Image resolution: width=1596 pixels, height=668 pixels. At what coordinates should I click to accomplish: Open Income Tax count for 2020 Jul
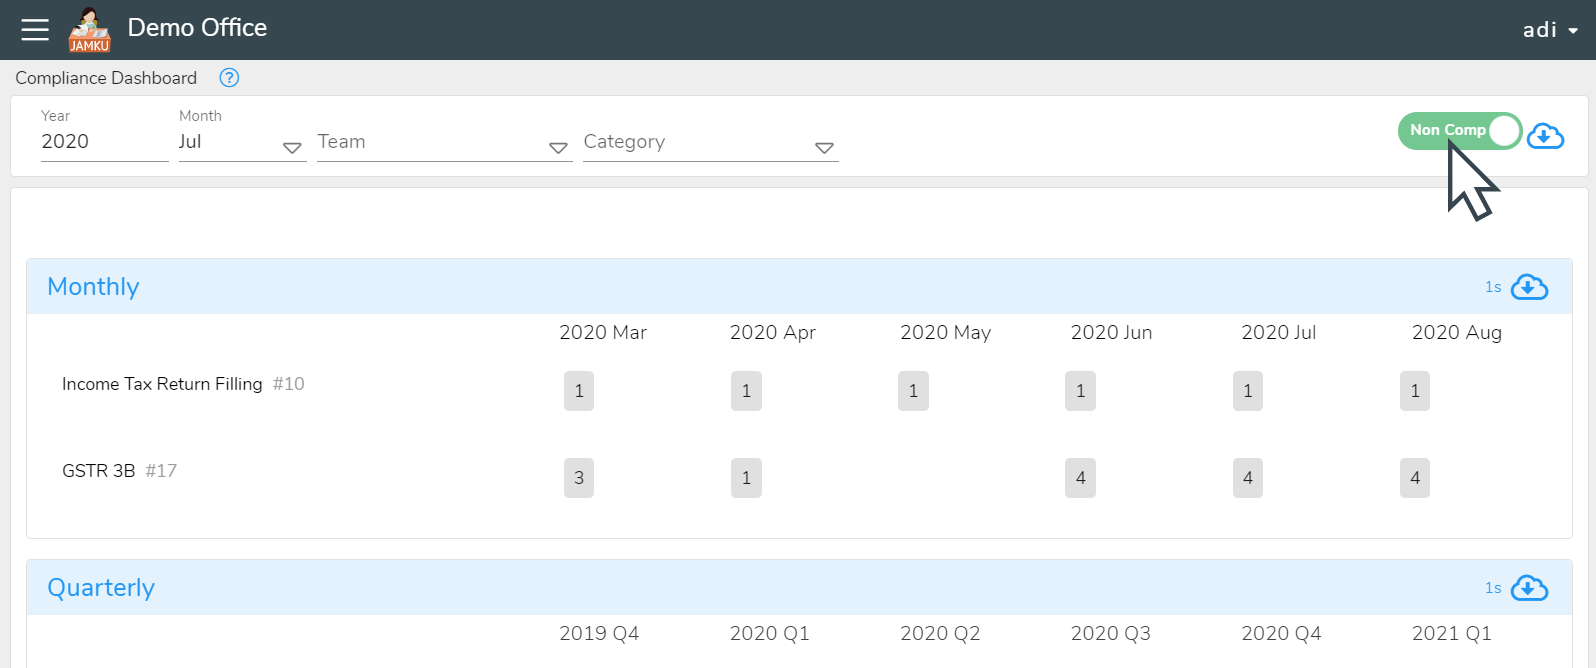coord(1248,391)
